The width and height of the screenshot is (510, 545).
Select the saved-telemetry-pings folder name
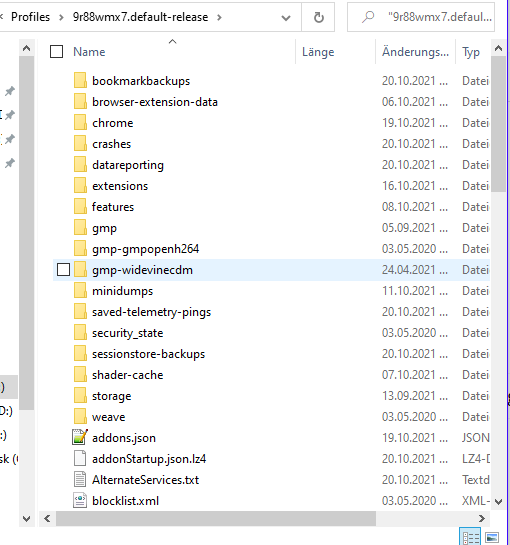tap(151, 312)
